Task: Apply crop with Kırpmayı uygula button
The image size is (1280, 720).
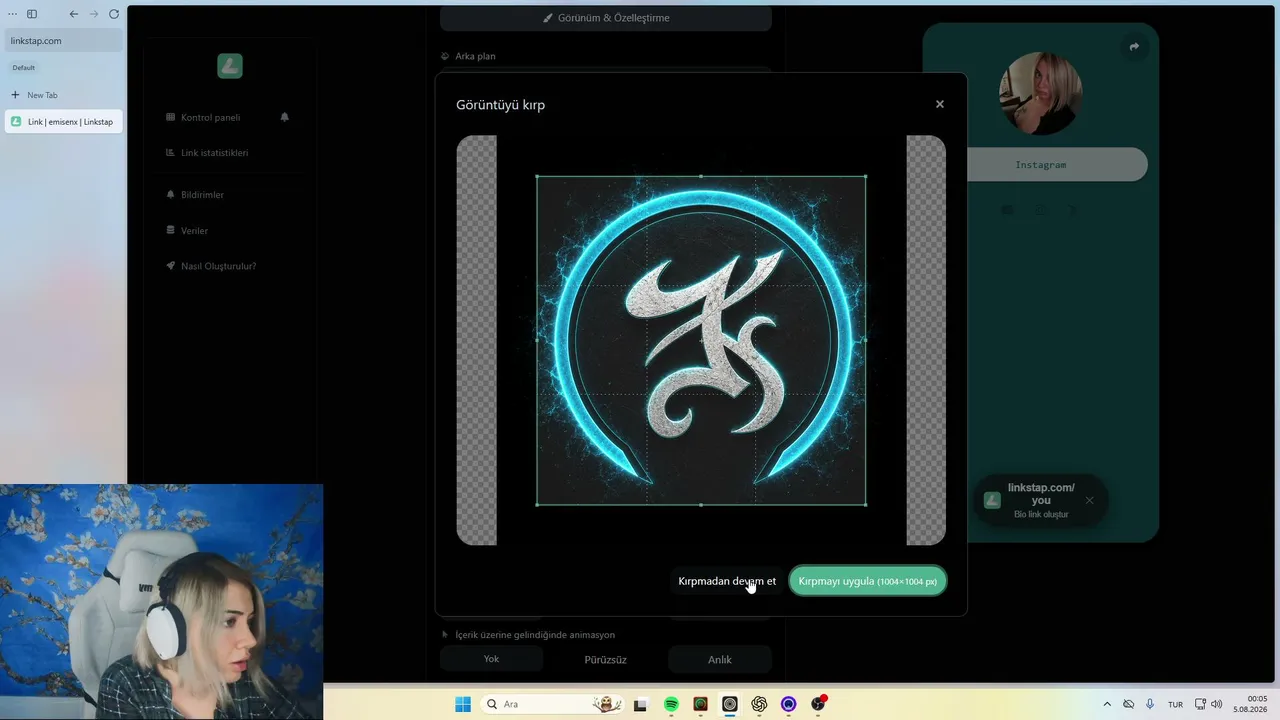Action: (867, 581)
